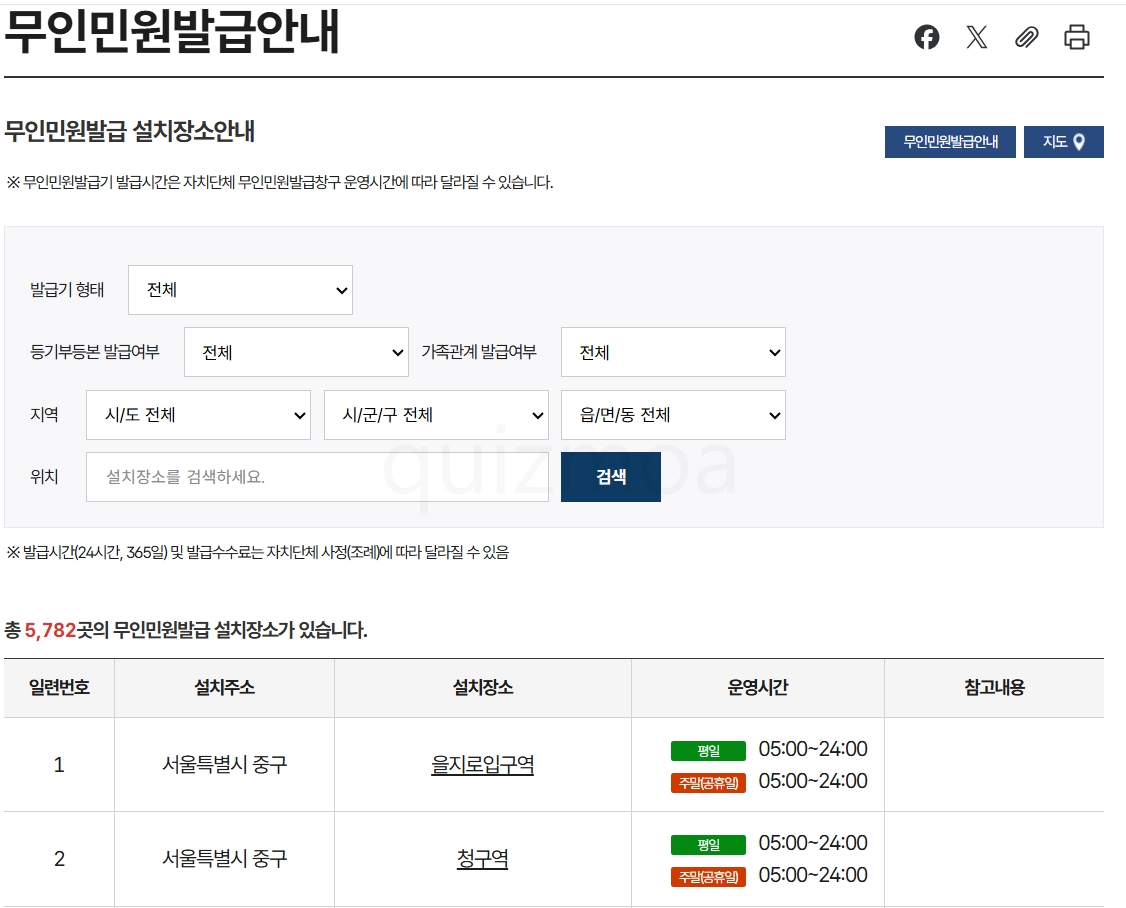The height and width of the screenshot is (908, 1126).
Task: Copy the page link with the paperclip icon
Action: coord(1027,37)
